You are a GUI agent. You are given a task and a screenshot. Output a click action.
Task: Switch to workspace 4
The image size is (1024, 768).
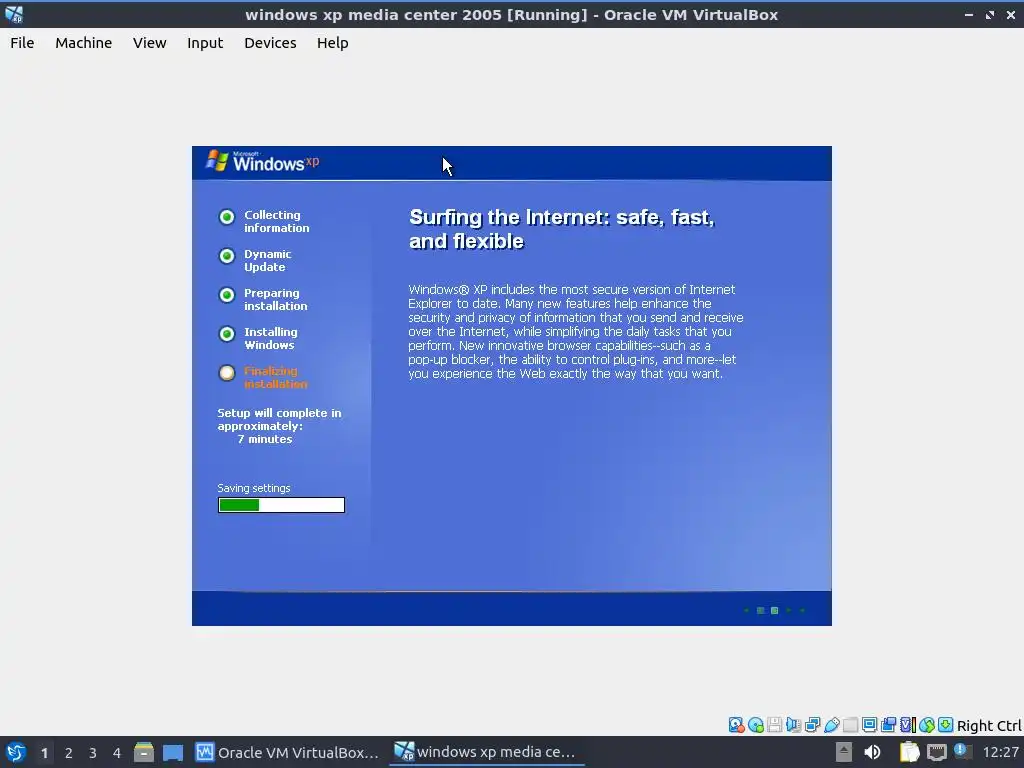pyautogui.click(x=117, y=753)
